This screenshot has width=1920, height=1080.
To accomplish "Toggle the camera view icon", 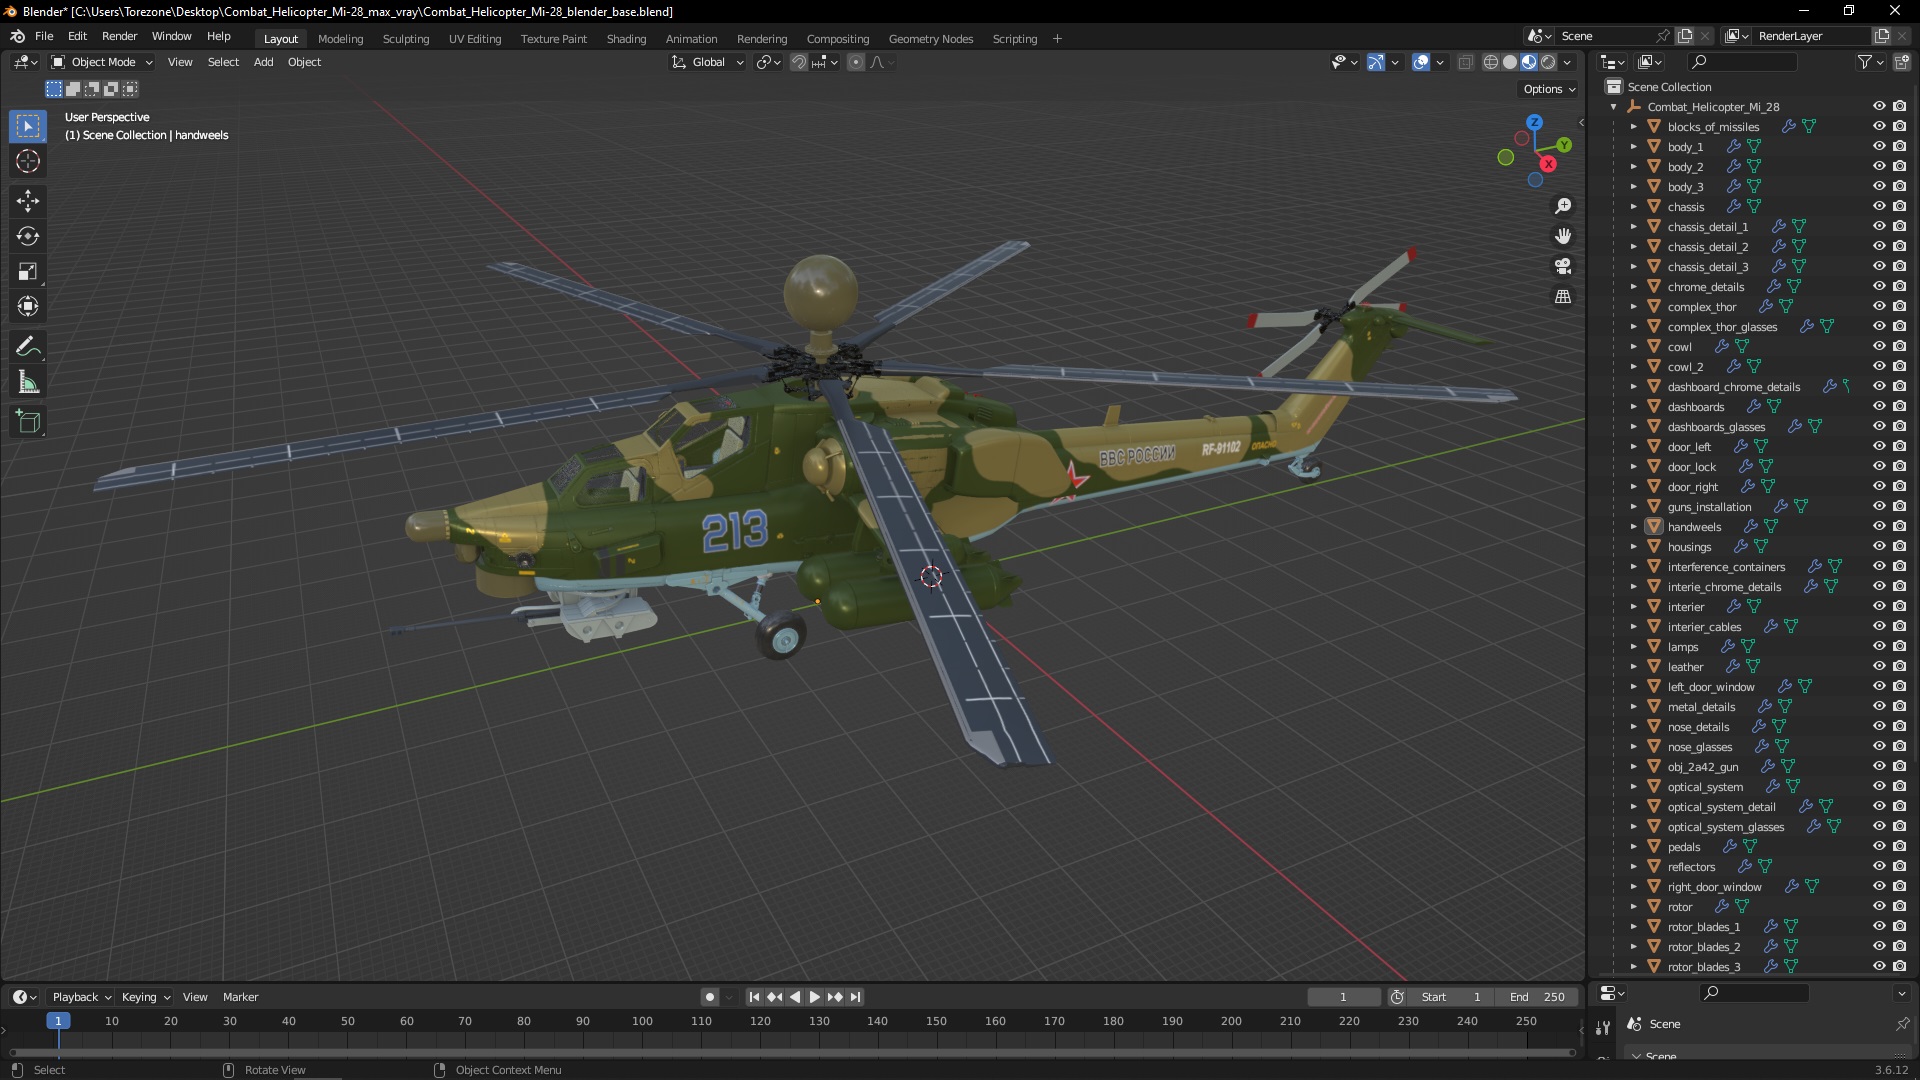I will click(x=1563, y=266).
